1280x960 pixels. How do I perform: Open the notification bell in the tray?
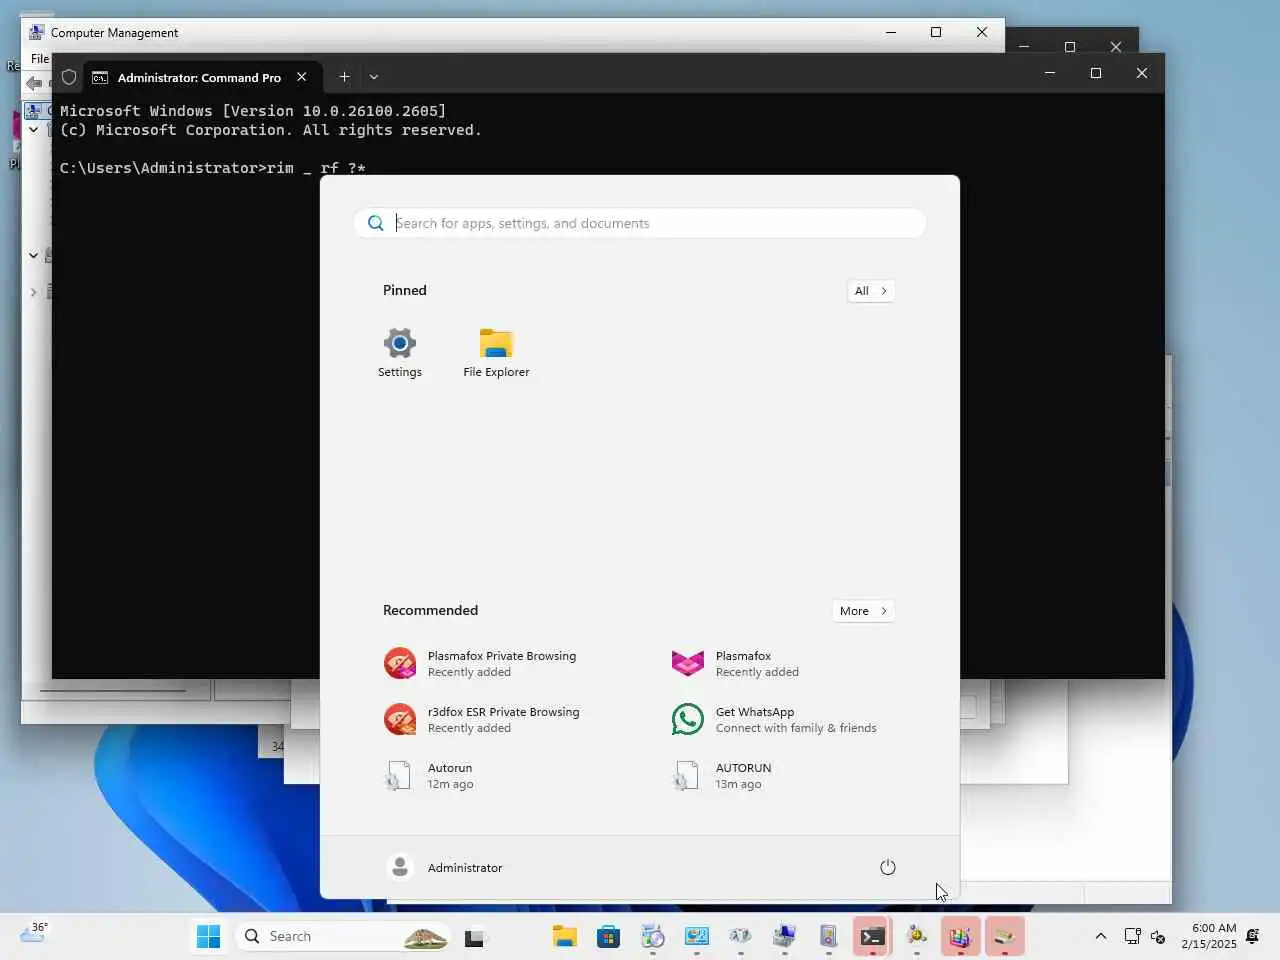[x=1253, y=937]
